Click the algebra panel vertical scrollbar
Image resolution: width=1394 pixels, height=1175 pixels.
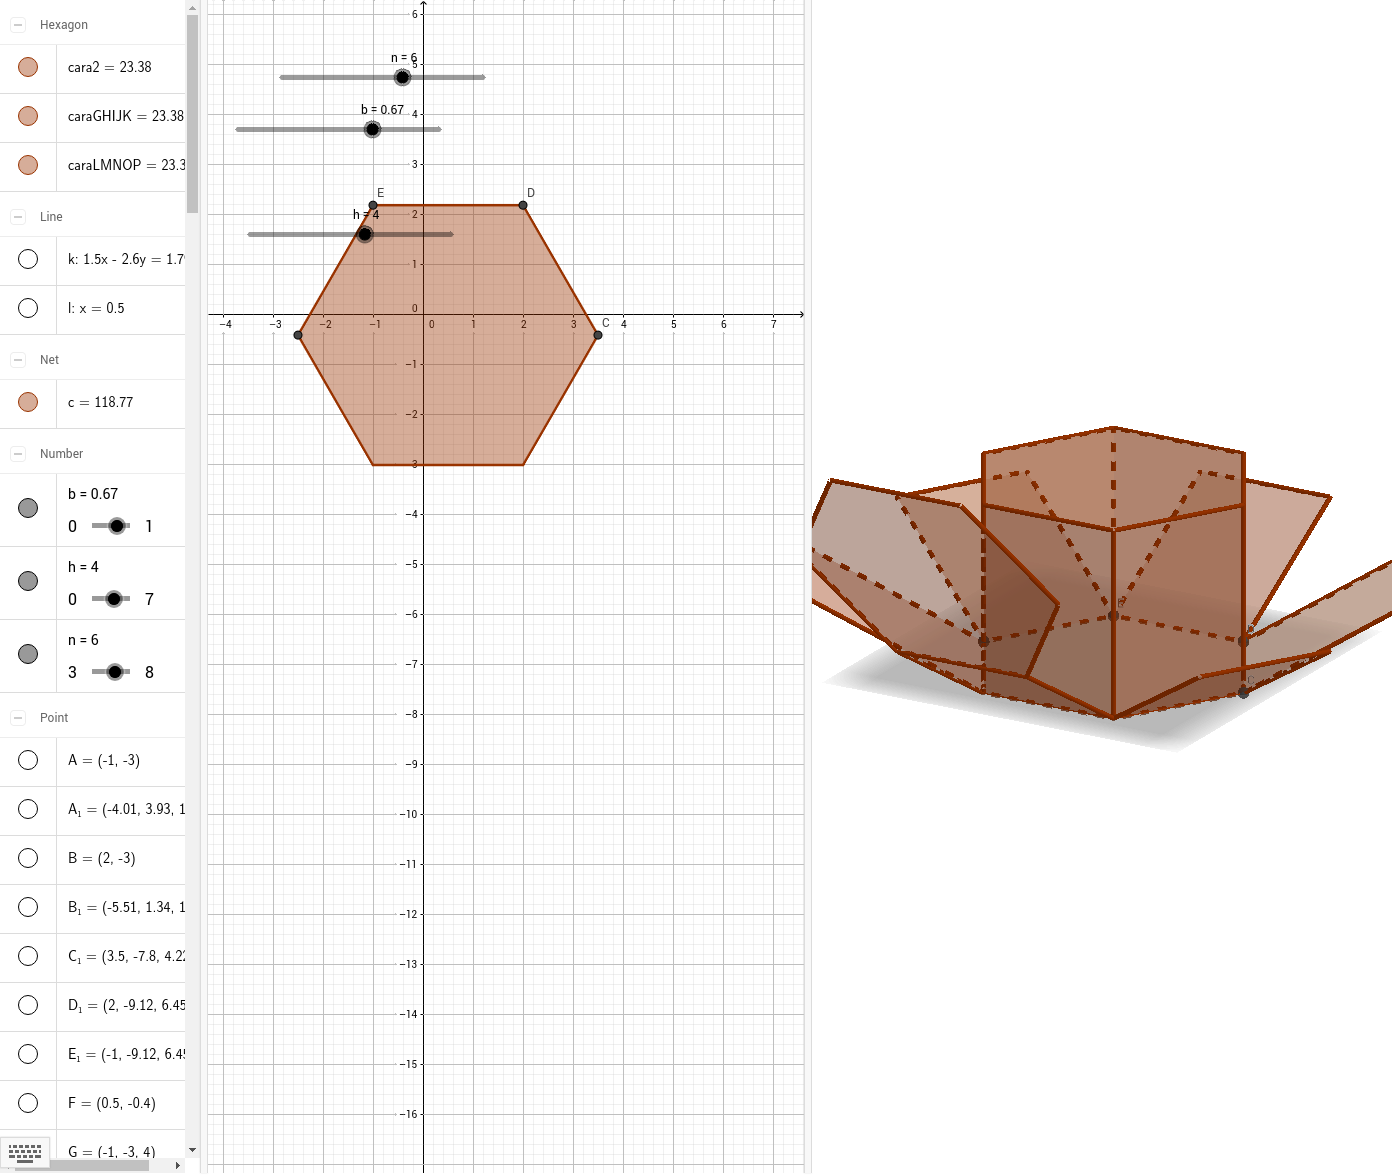click(x=191, y=100)
